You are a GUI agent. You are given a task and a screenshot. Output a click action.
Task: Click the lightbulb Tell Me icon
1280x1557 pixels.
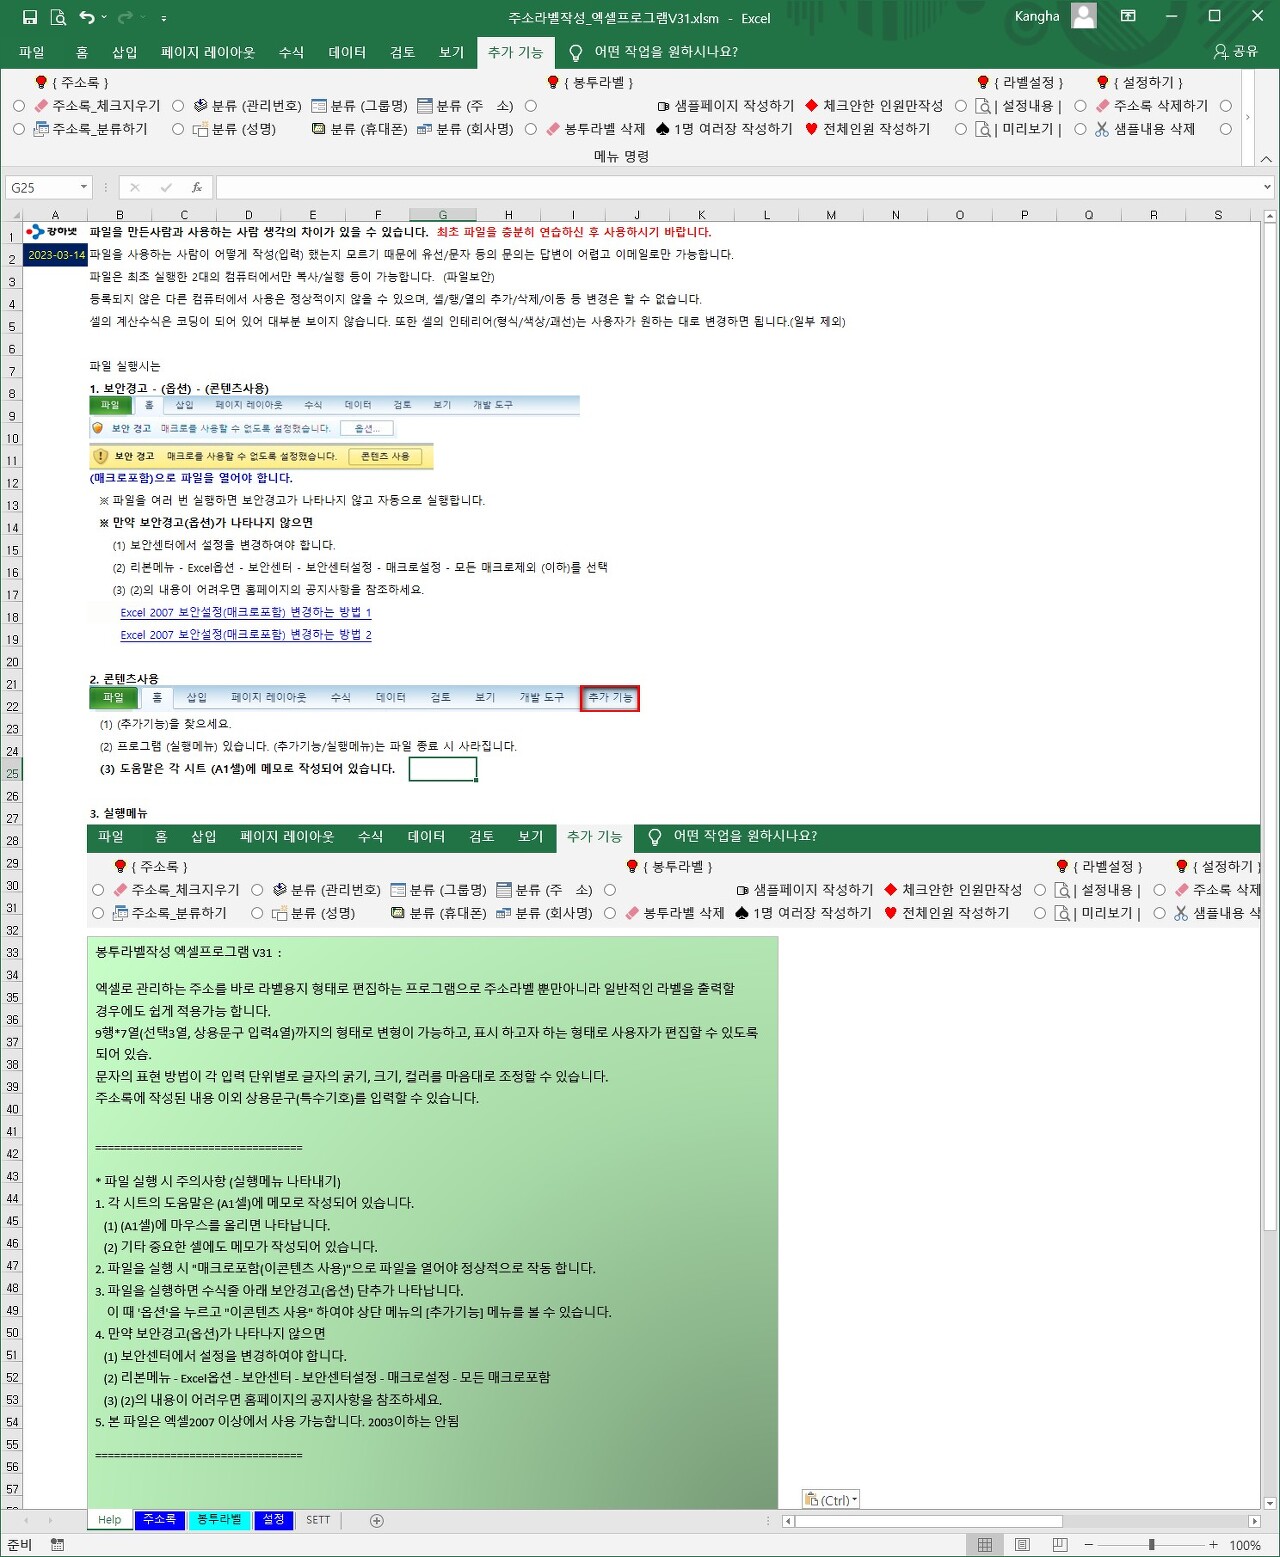[575, 52]
